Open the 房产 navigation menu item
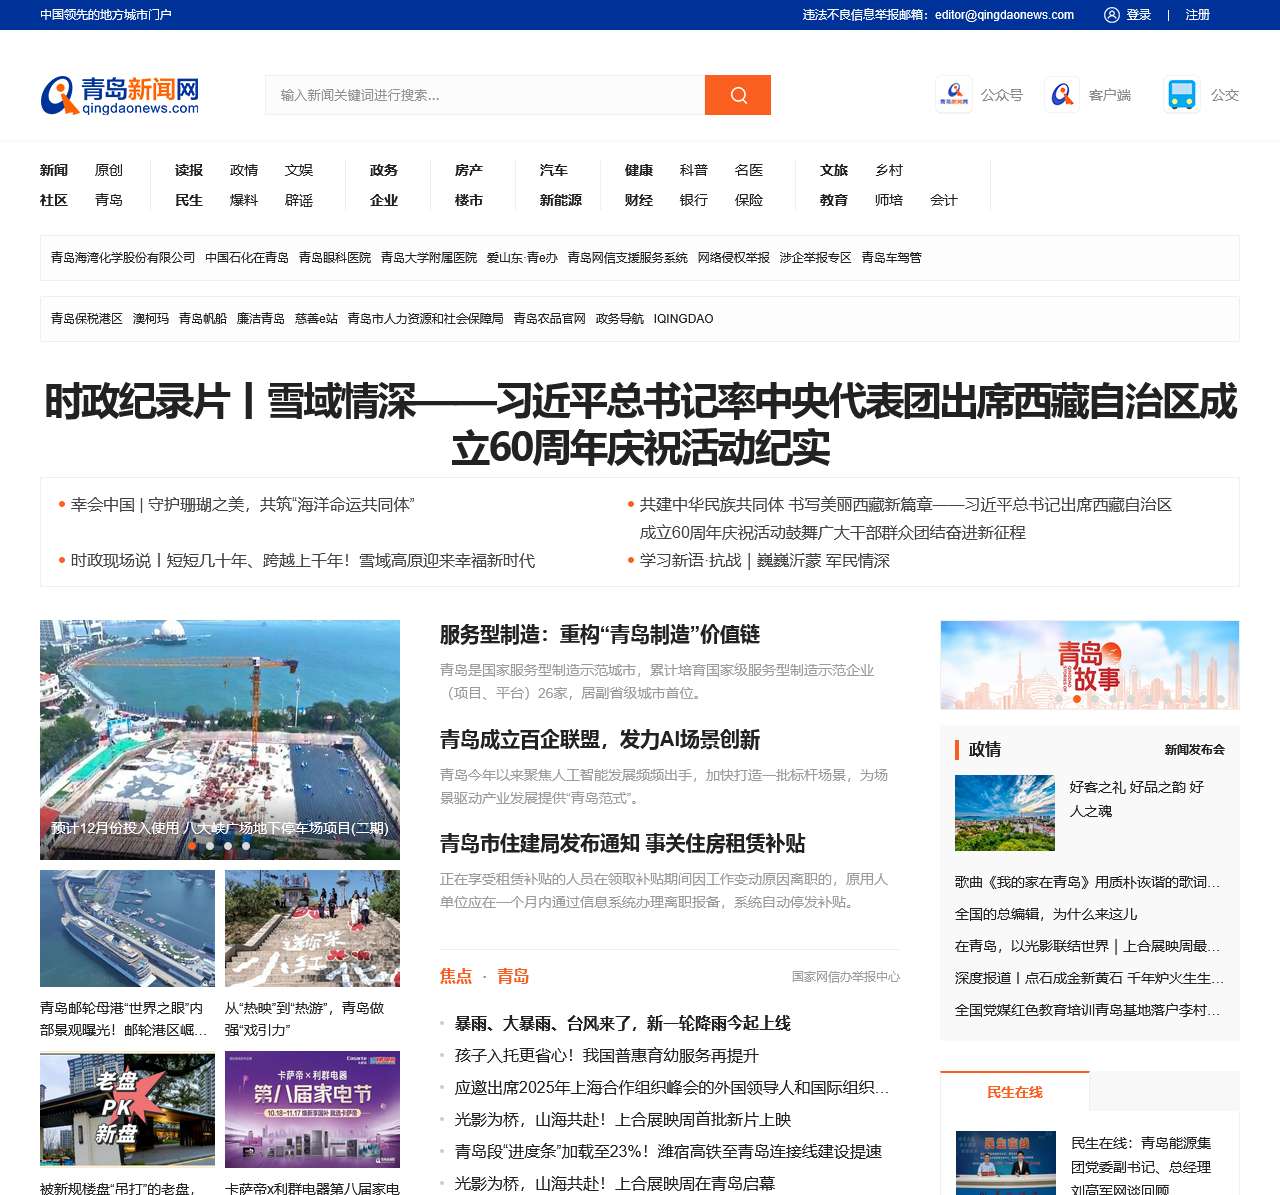 pos(468,170)
